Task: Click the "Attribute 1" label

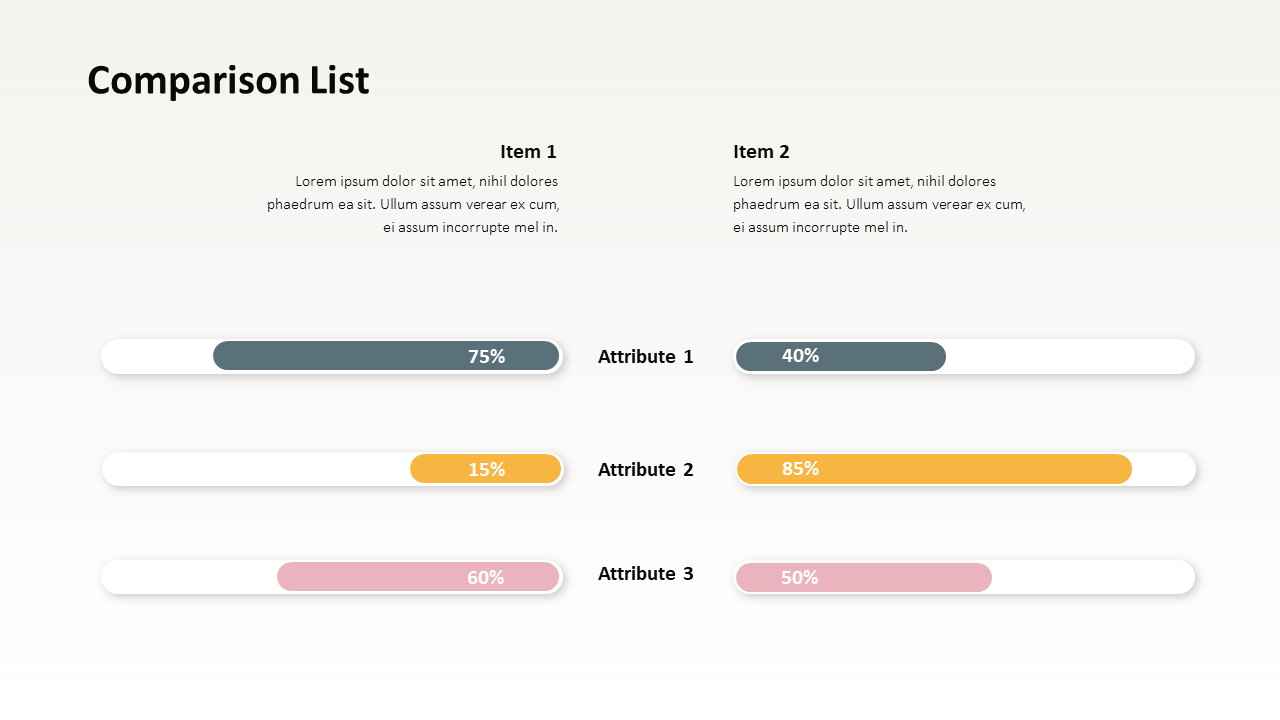Action: coord(645,357)
